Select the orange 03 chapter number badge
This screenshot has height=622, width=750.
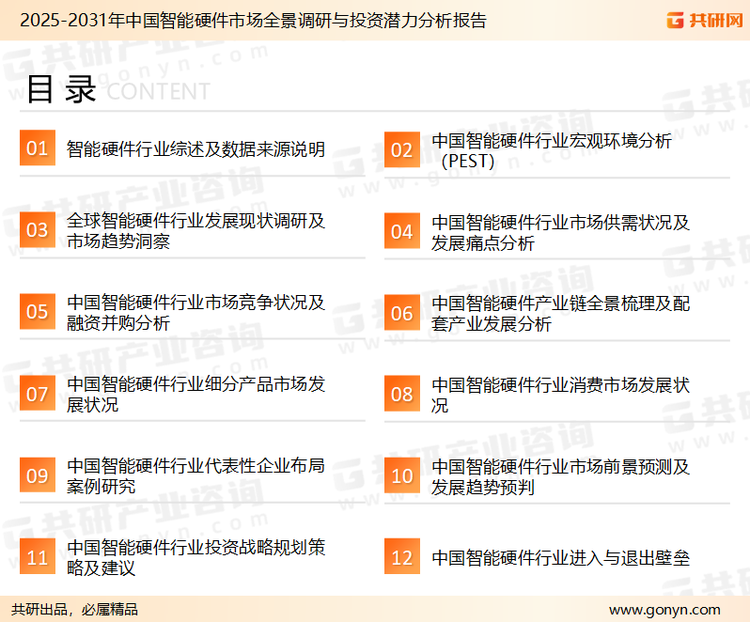37,230
